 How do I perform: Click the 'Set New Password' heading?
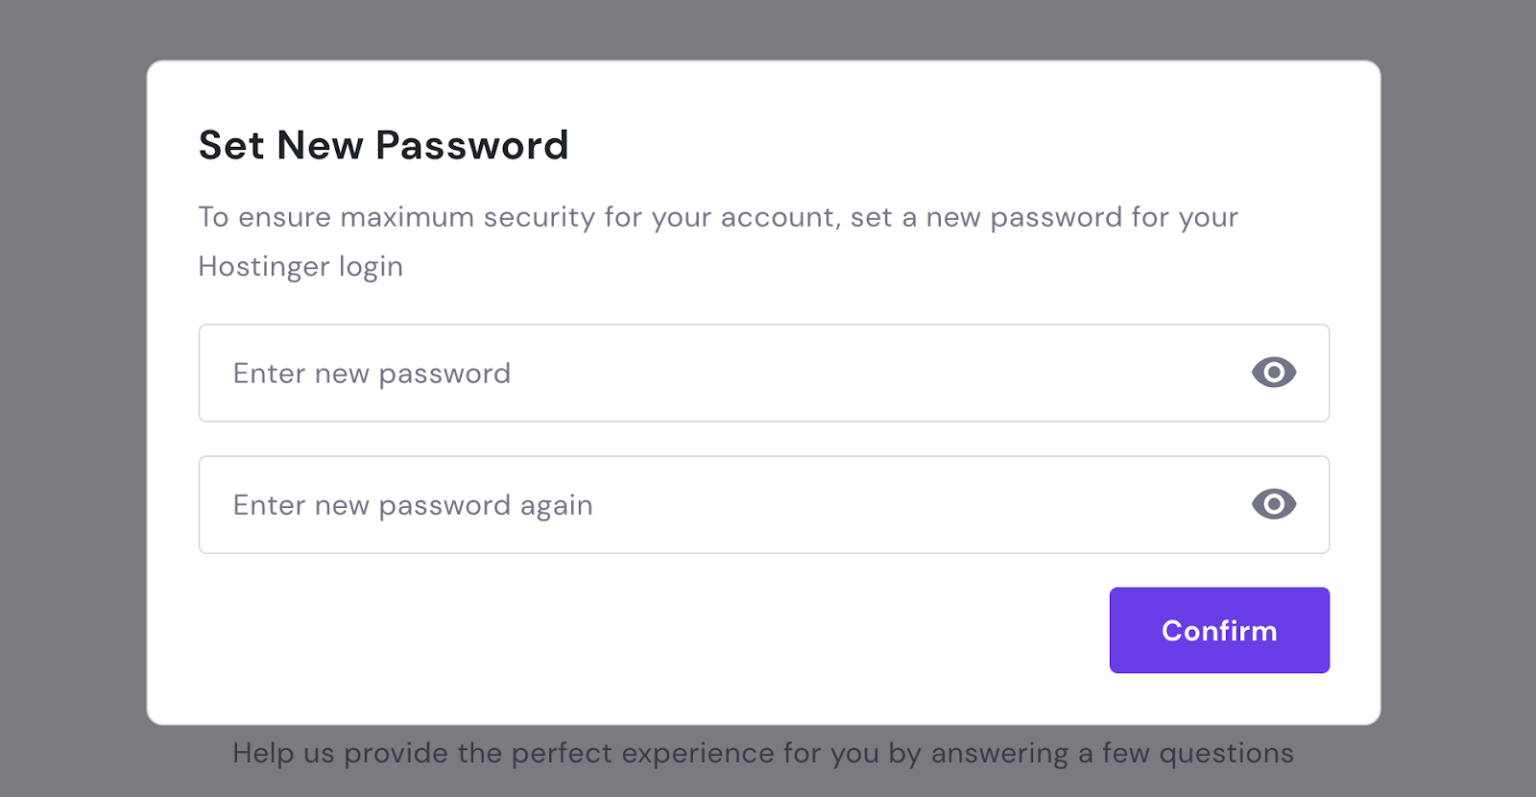(383, 145)
